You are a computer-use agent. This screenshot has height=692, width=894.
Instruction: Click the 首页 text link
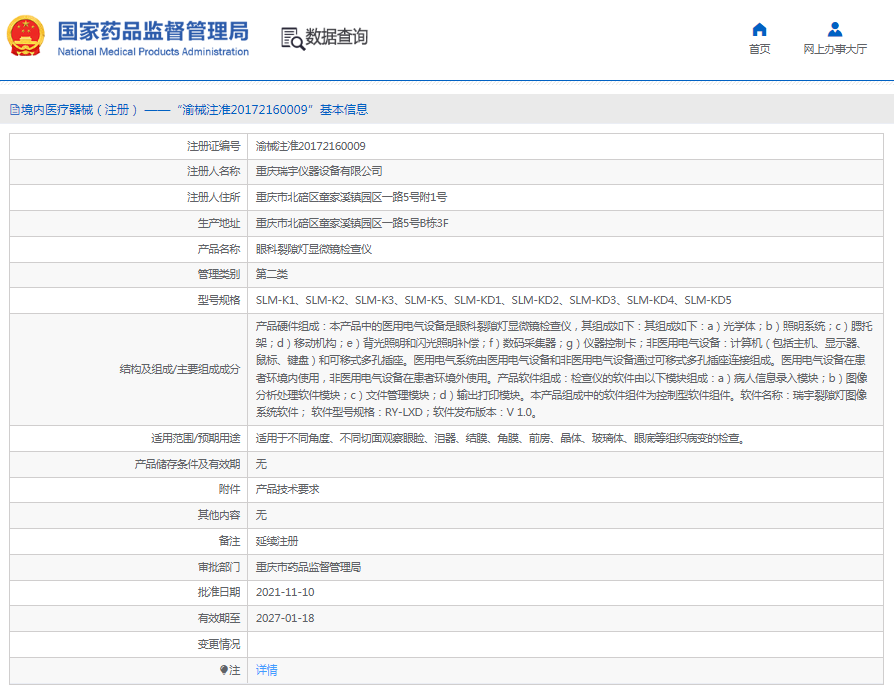tap(759, 50)
